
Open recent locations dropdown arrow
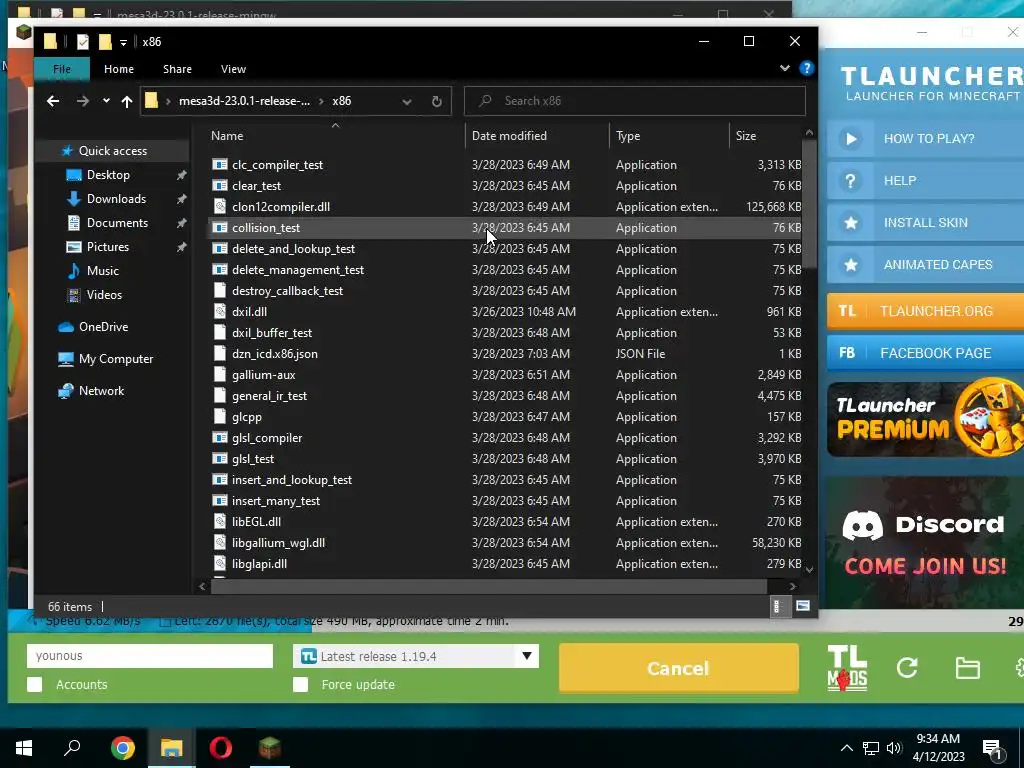click(106, 101)
